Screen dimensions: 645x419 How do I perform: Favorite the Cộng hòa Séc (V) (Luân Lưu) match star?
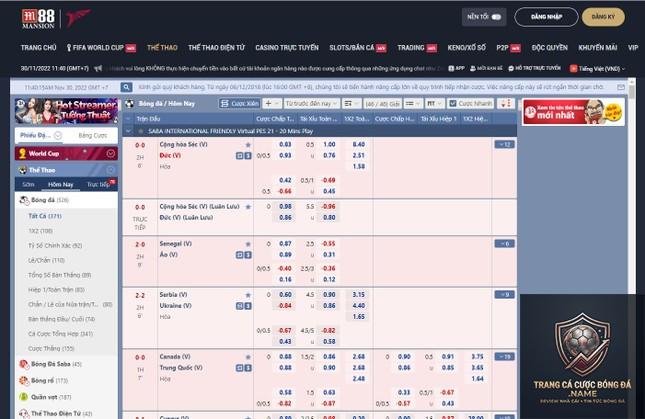248,207
